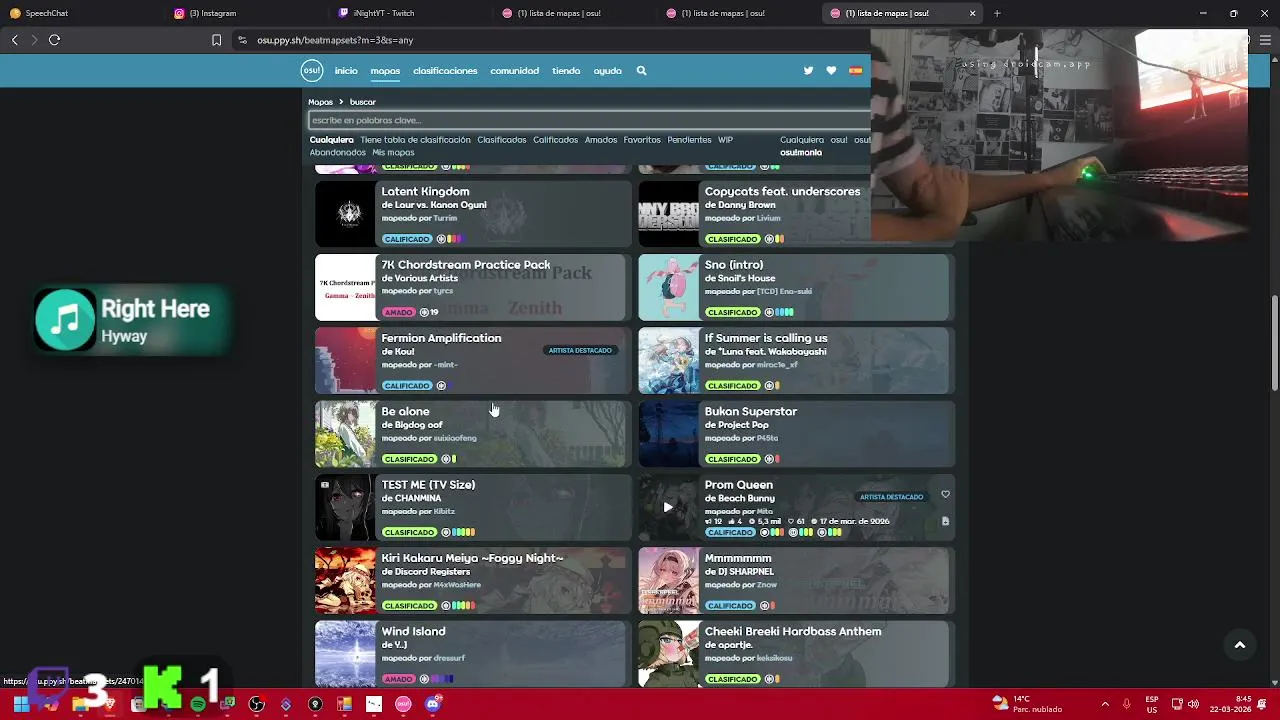Open the ayuda navigation menu
This screenshot has width=1280, height=720.
607,71
